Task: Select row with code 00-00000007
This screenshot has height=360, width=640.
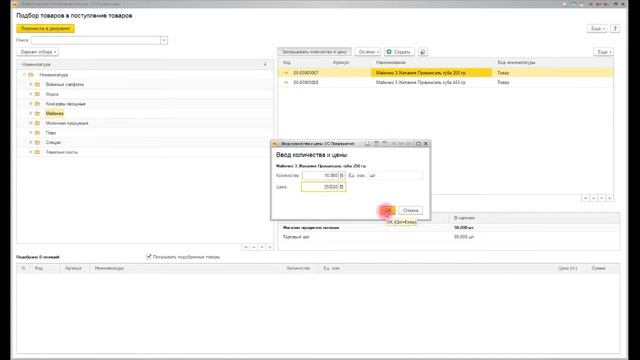Action: [x=445, y=73]
